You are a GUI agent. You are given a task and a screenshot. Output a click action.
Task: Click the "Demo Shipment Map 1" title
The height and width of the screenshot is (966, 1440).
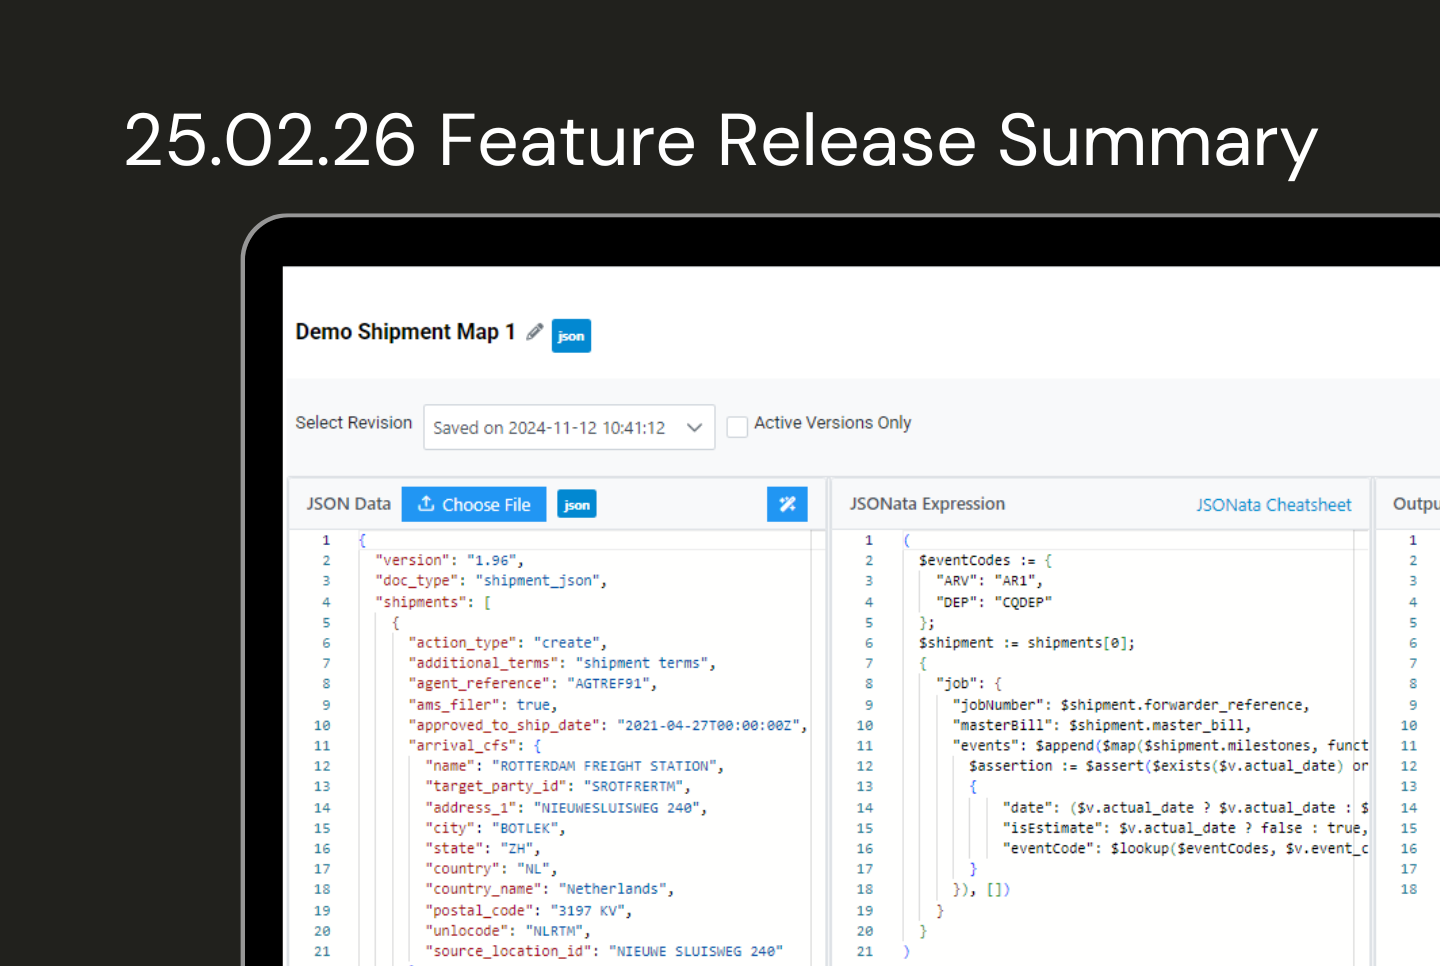405,332
